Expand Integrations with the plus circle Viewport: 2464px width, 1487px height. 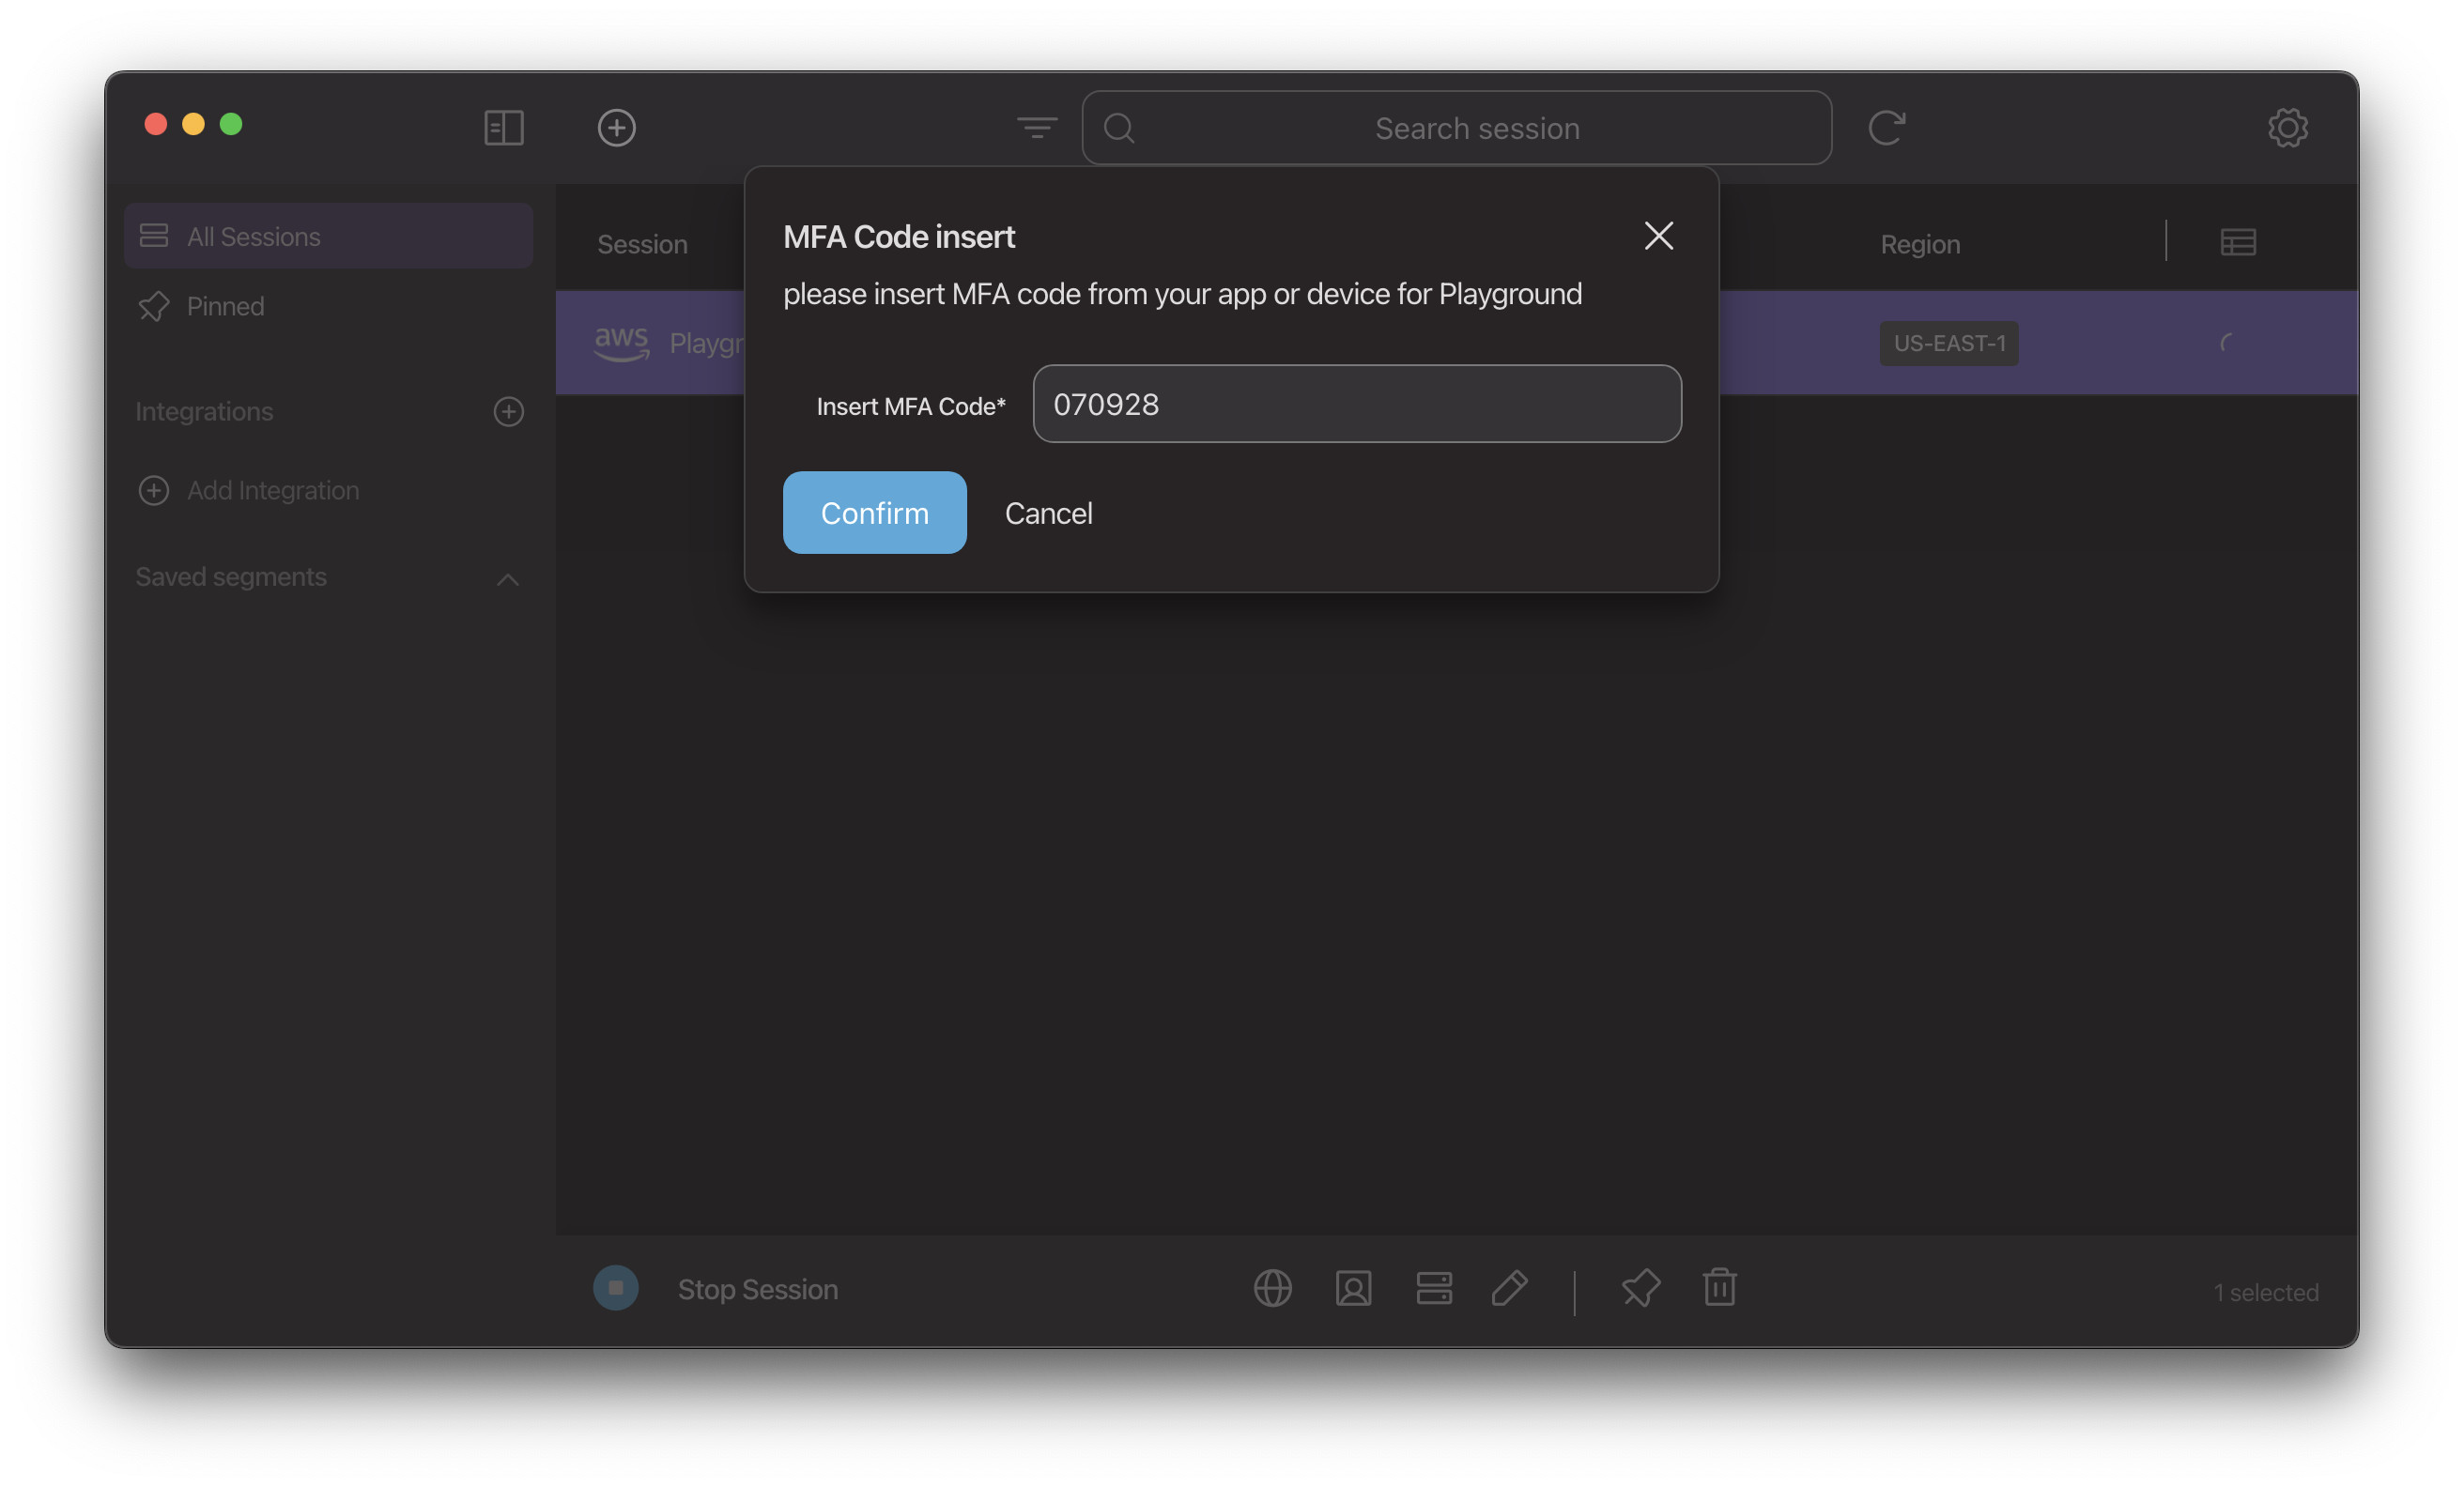tap(508, 411)
